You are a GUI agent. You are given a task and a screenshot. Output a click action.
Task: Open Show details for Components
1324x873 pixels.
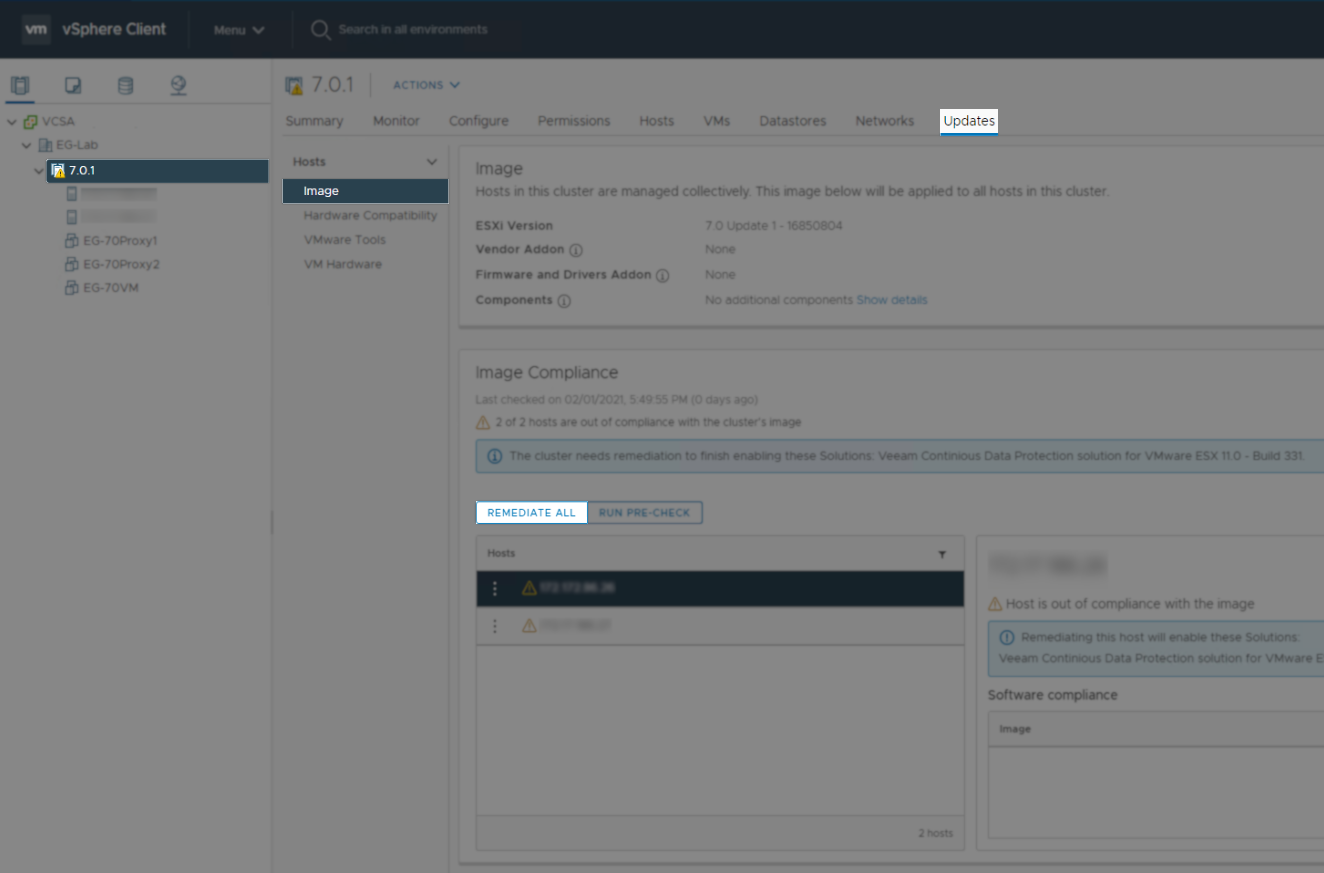pyautogui.click(x=891, y=300)
